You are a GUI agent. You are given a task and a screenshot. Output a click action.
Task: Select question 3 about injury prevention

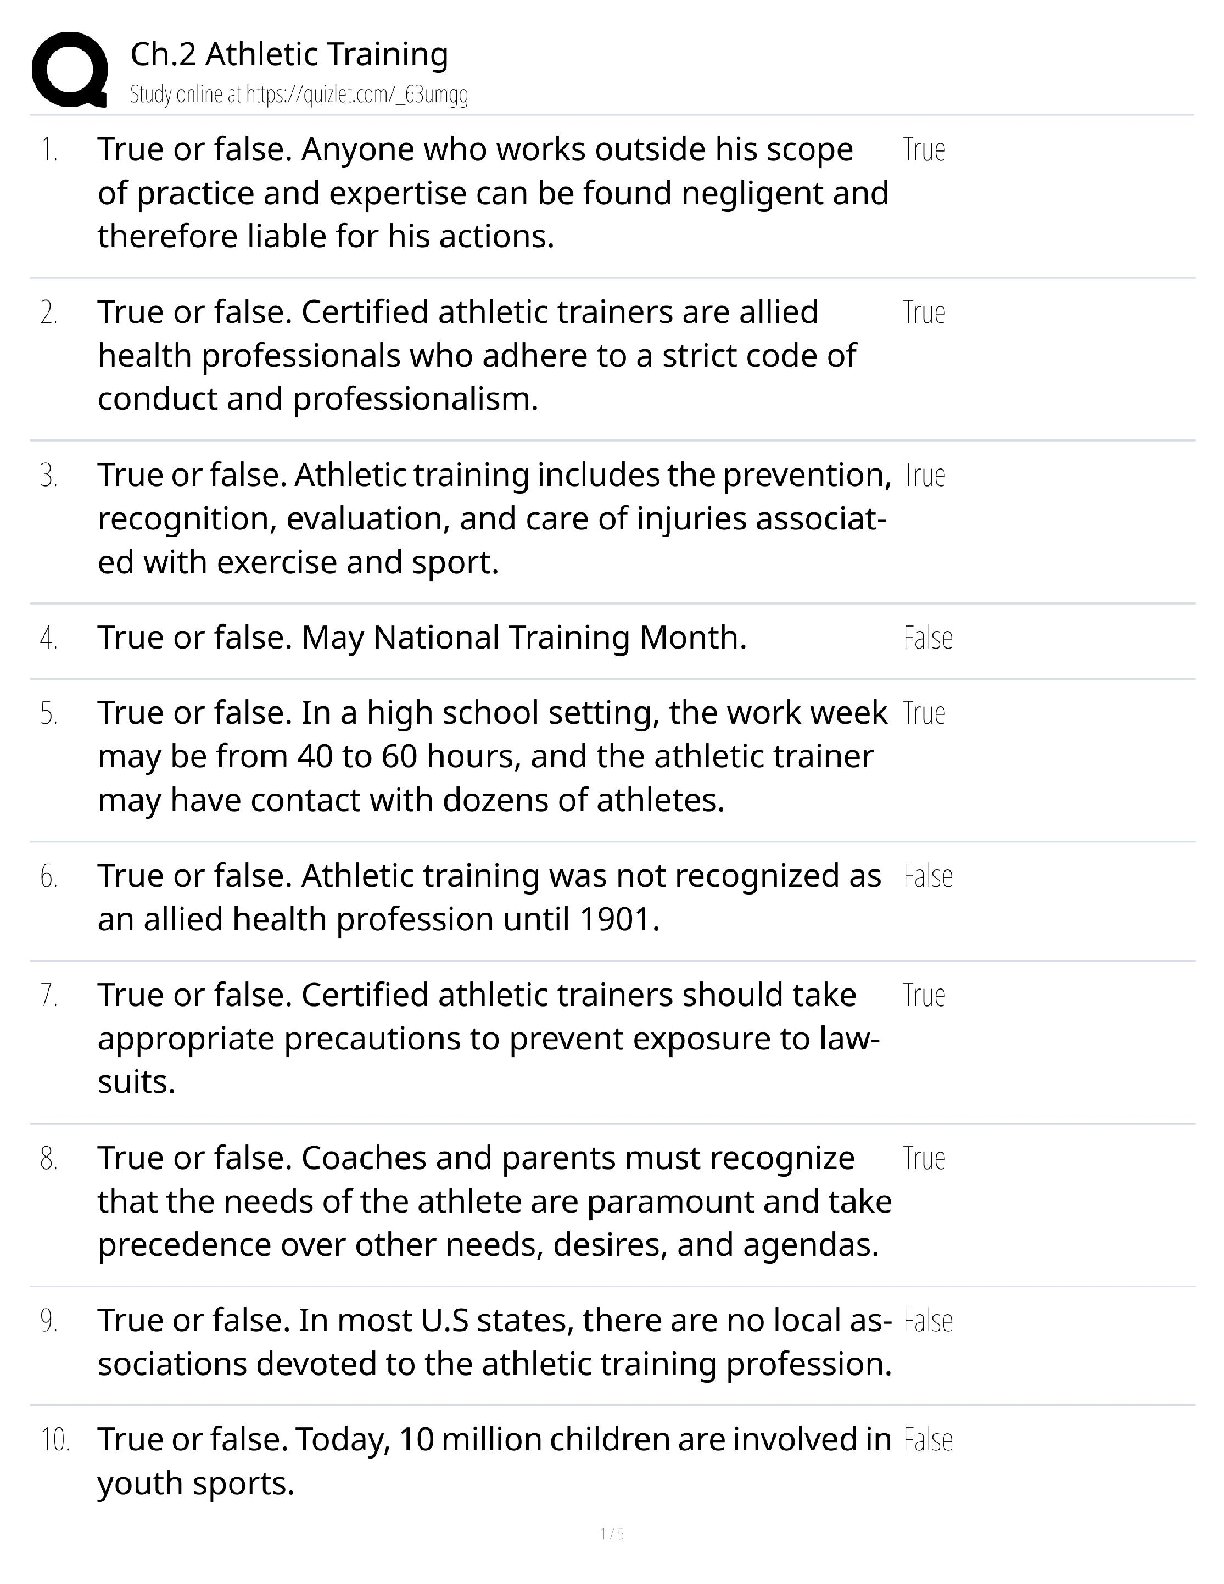tap(494, 518)
